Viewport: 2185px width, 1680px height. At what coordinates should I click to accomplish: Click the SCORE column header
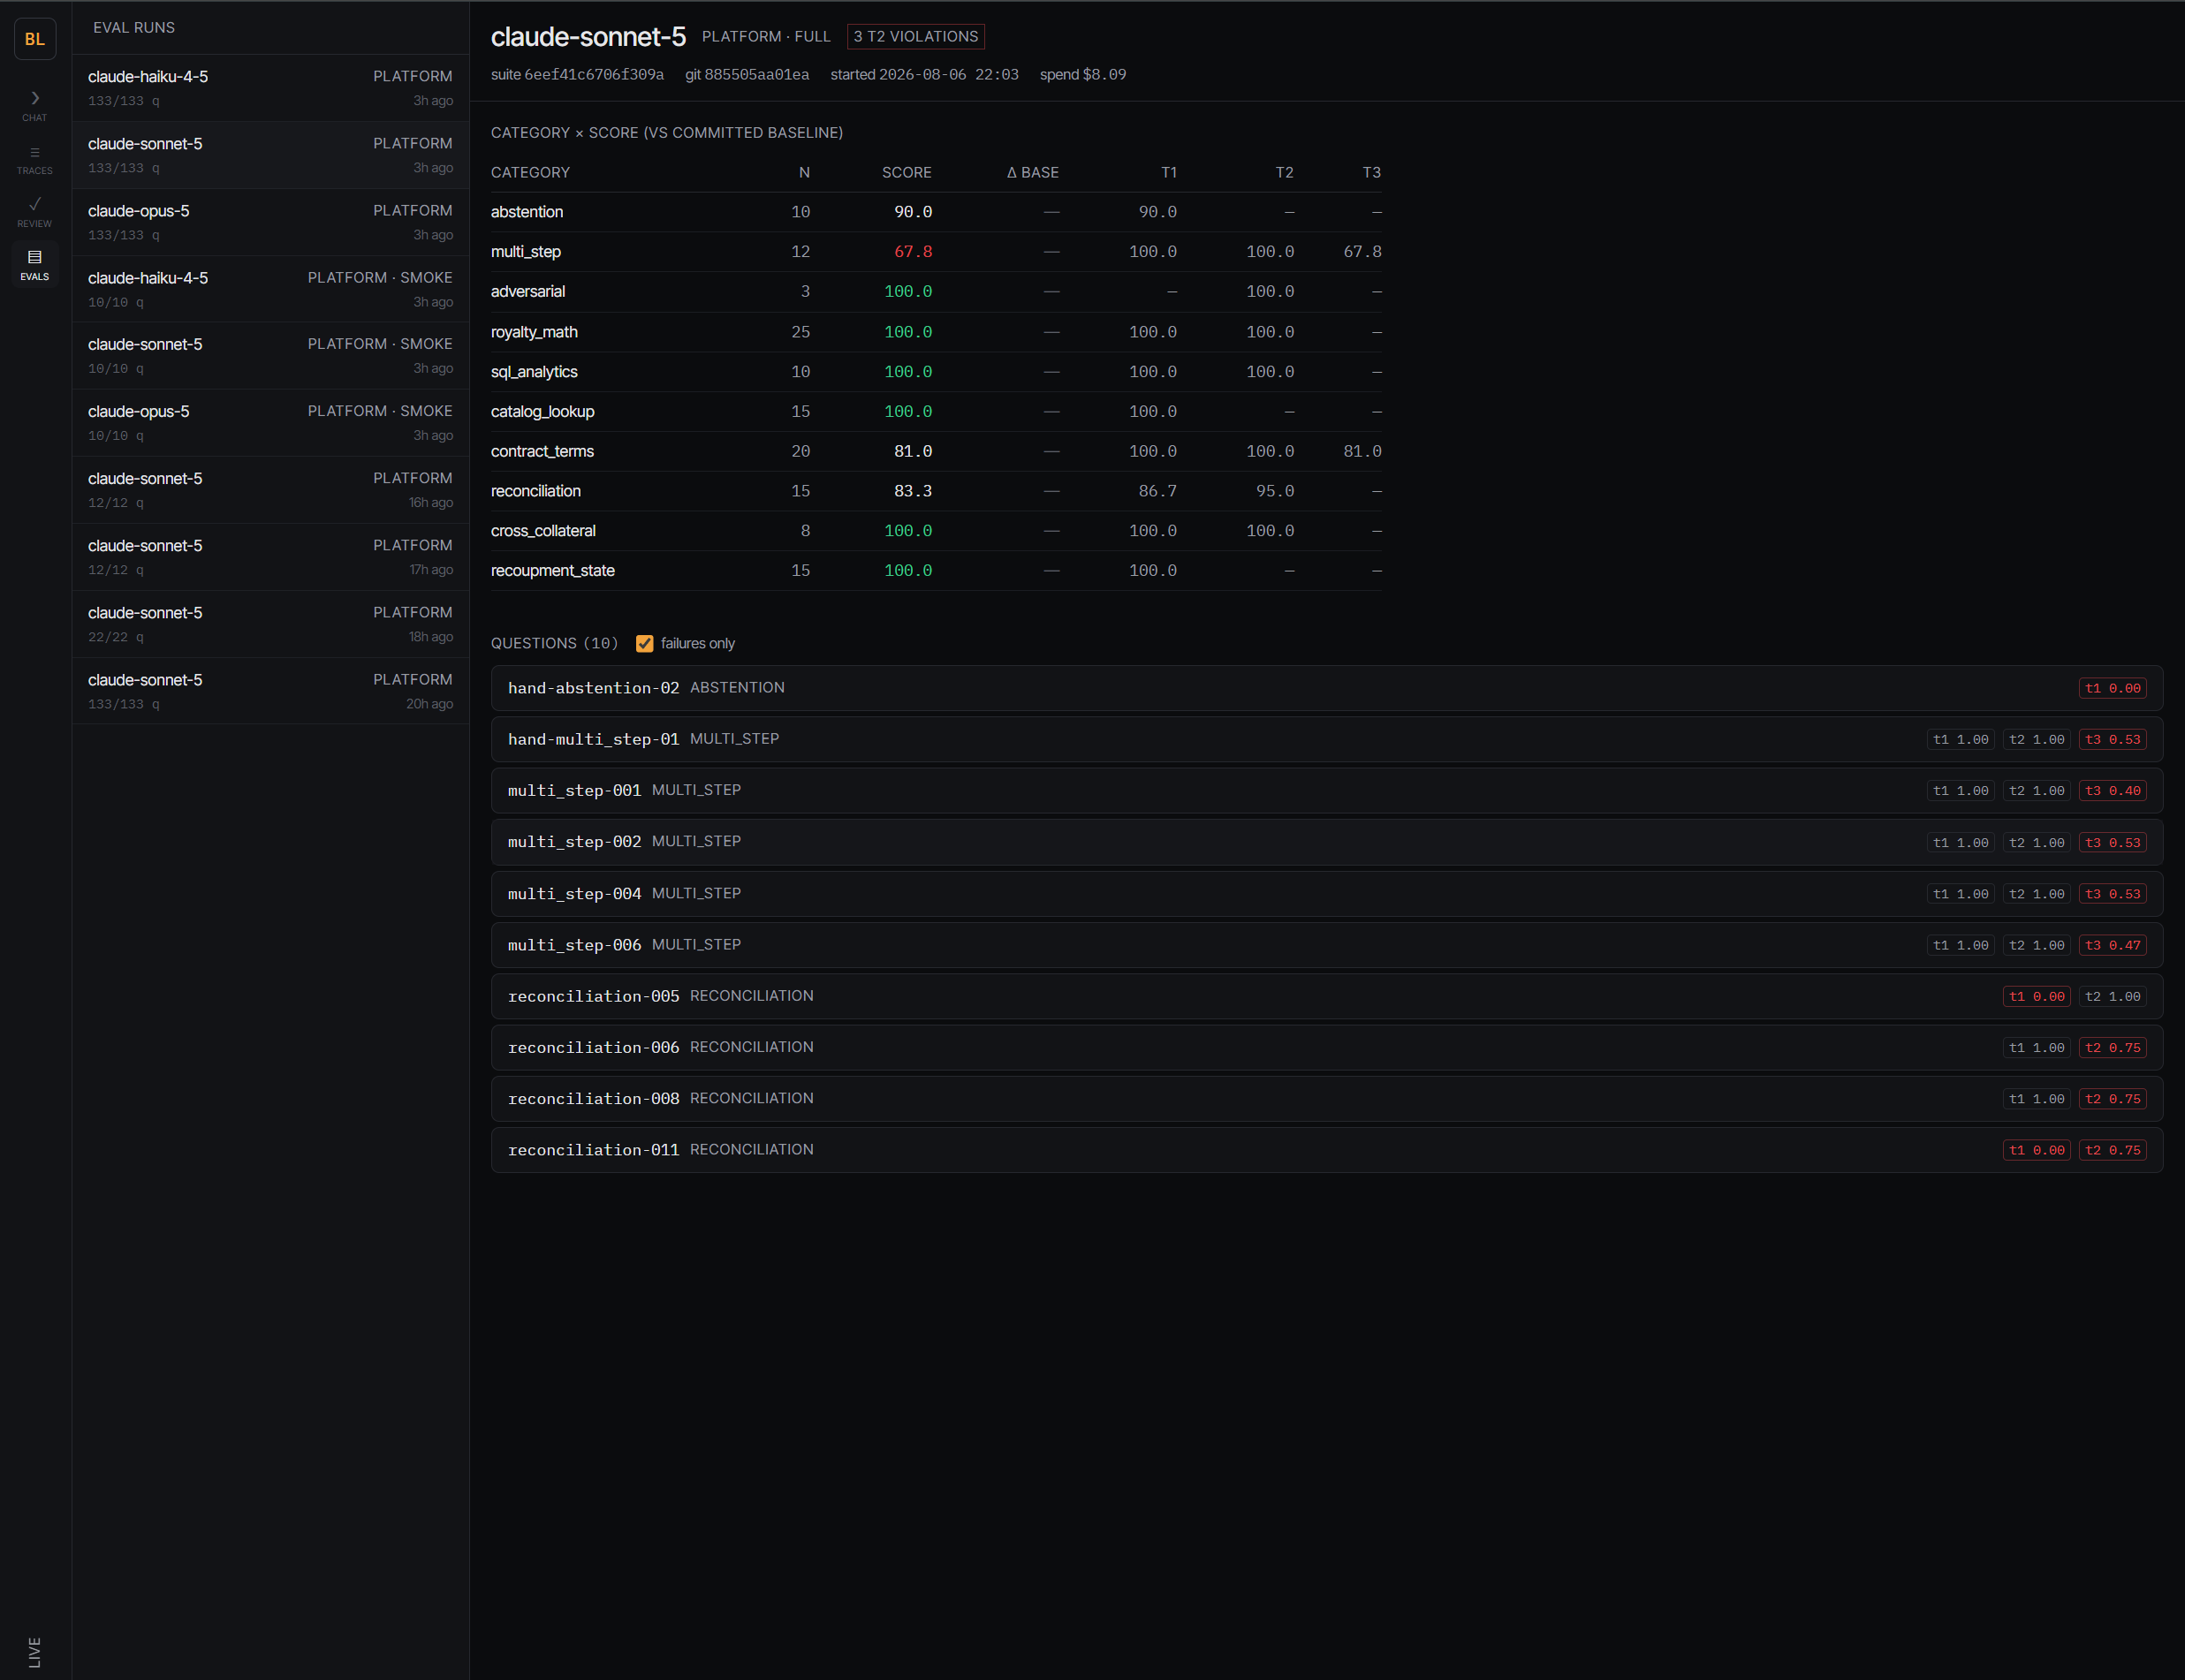[906, 172]
